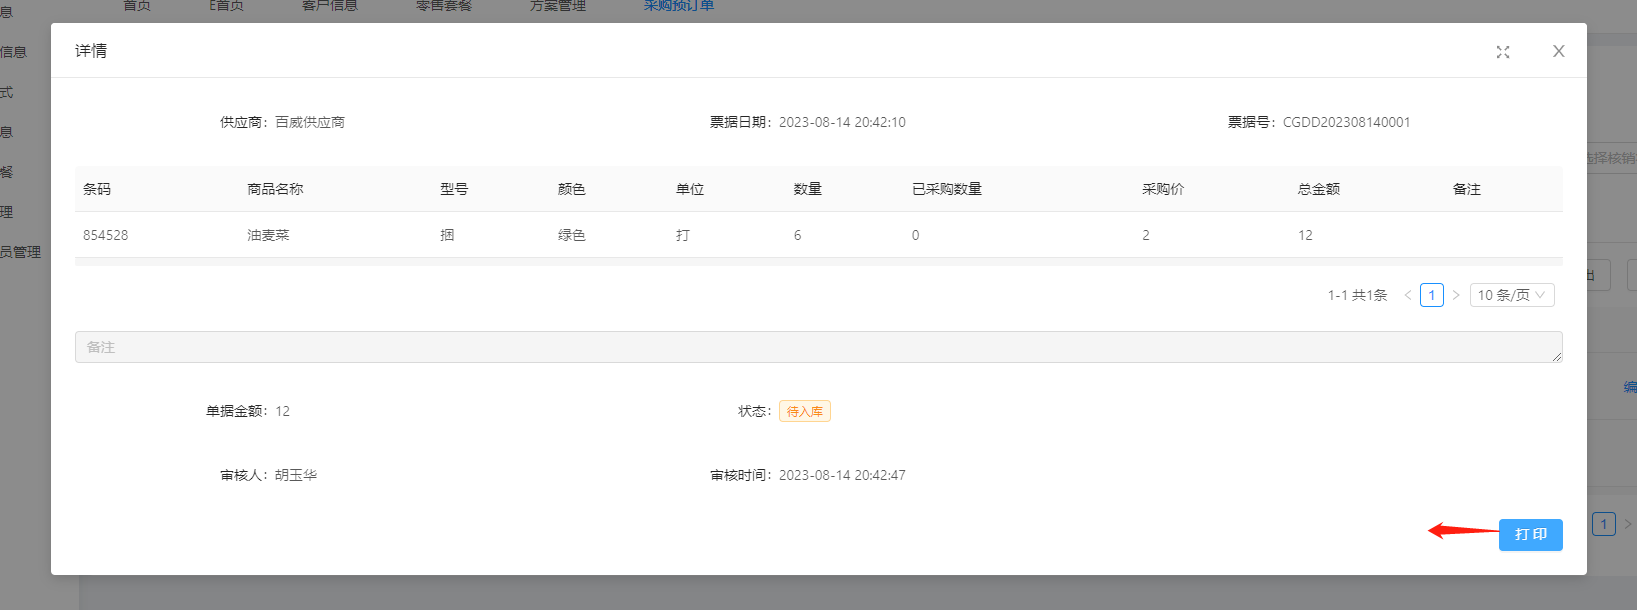Click the 商品名称 column header
Viewport: 1637px width, 610px height.
tap(275, 189)
